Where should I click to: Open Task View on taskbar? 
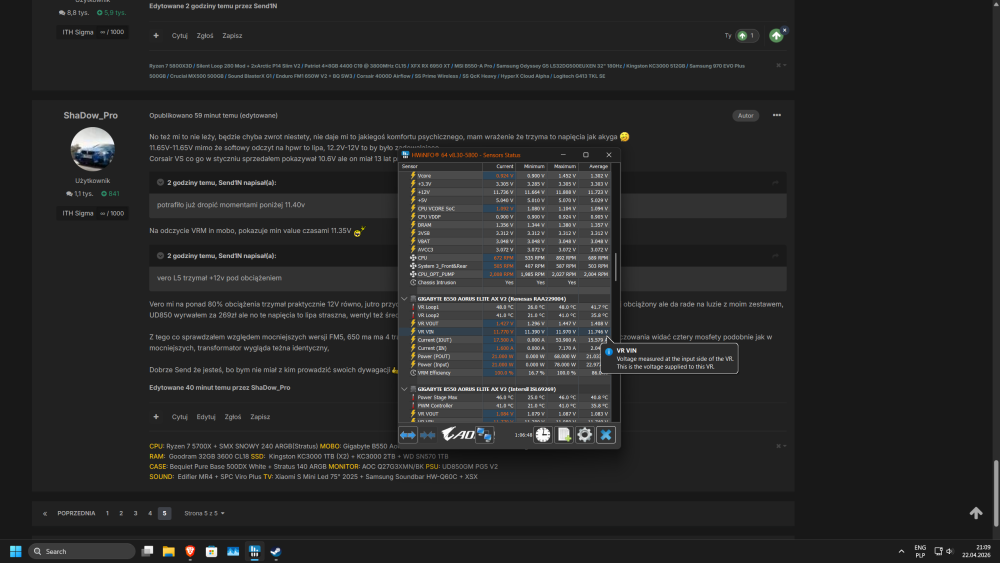coord(147,552)
